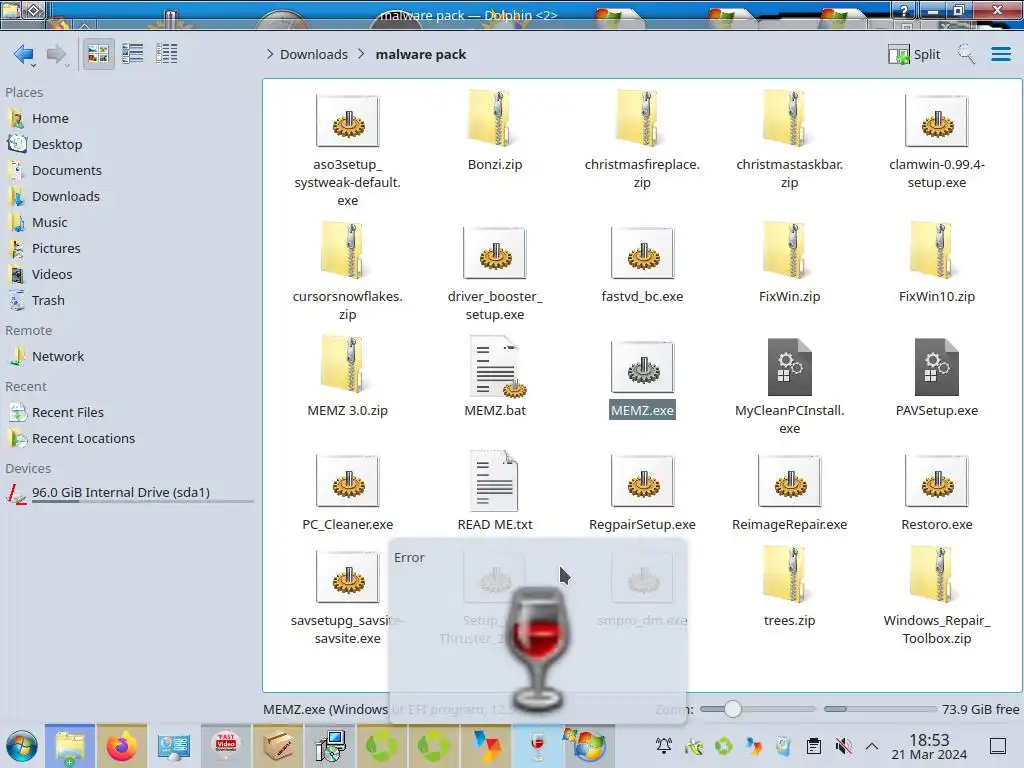Adjust the icon Zoom slider handle
Image resolution: width=1024 pixels, height=768 pixels.
[x=733, y=709]
